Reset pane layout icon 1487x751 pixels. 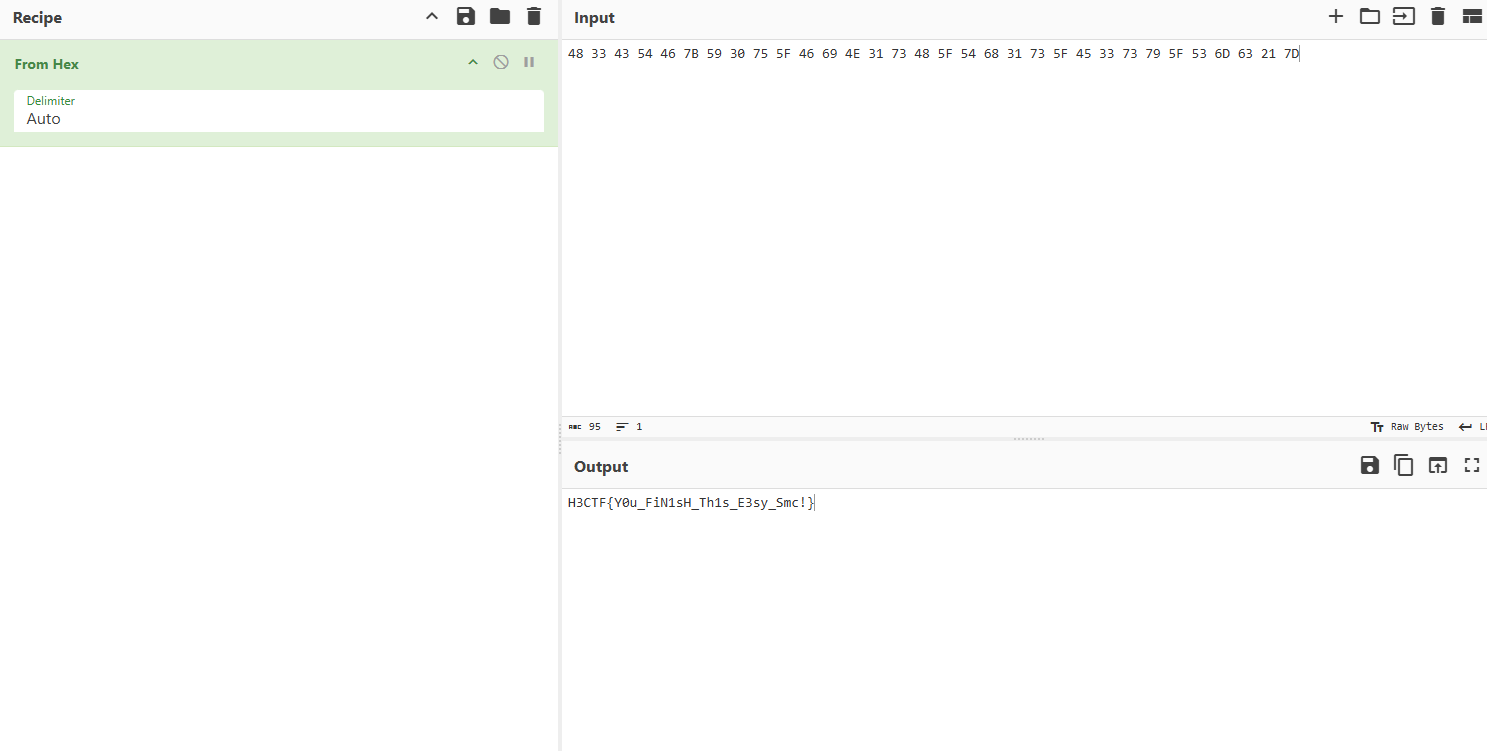click(x=1472, y=16)
